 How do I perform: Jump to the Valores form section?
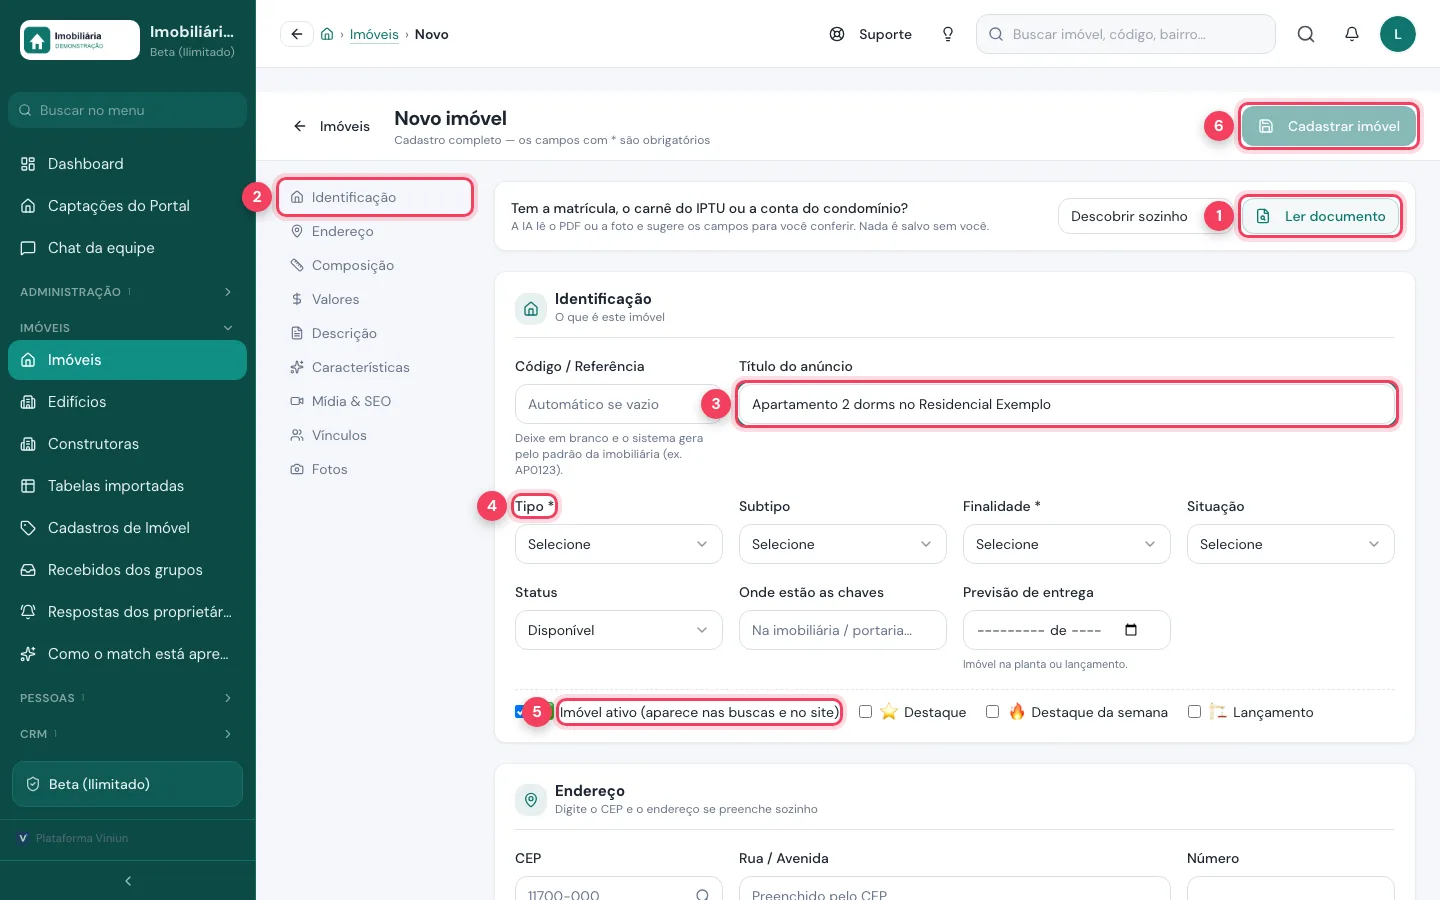tap(375, 299)
